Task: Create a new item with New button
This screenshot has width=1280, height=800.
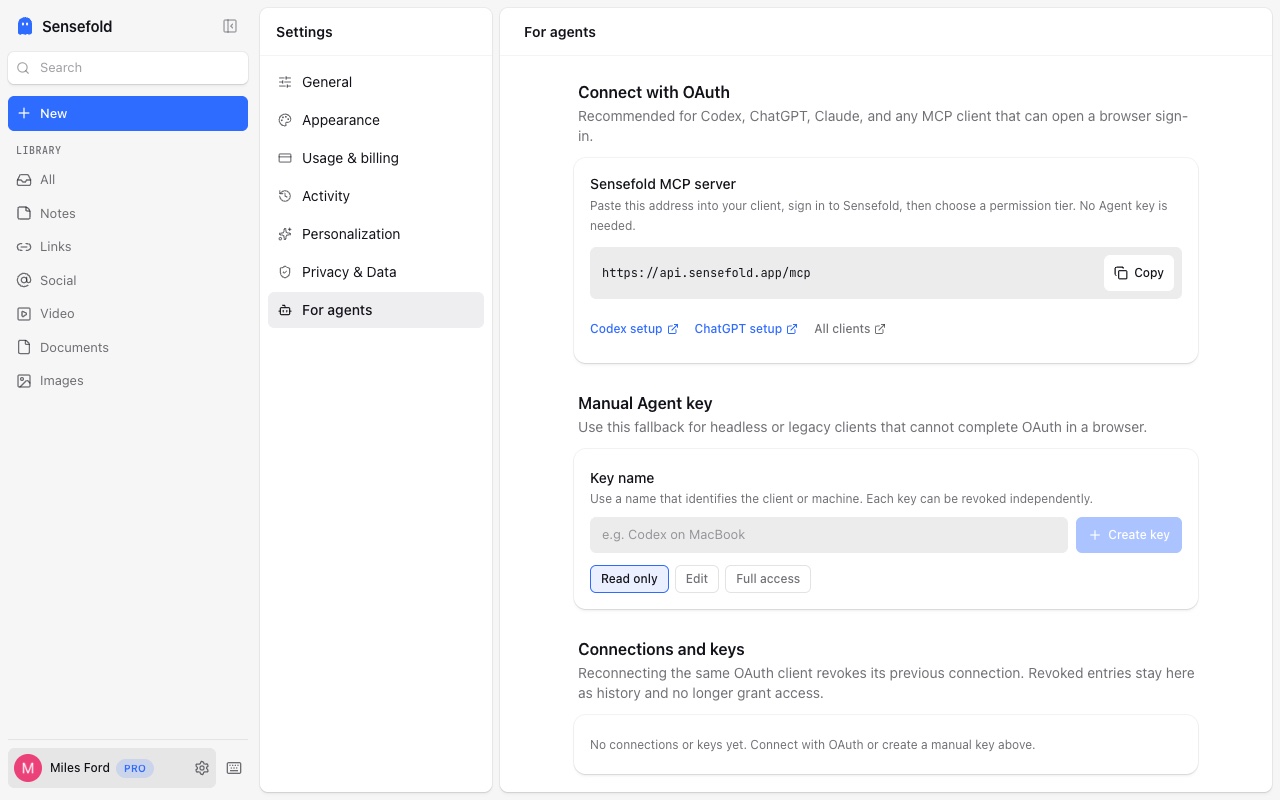Action: point(128,114)
